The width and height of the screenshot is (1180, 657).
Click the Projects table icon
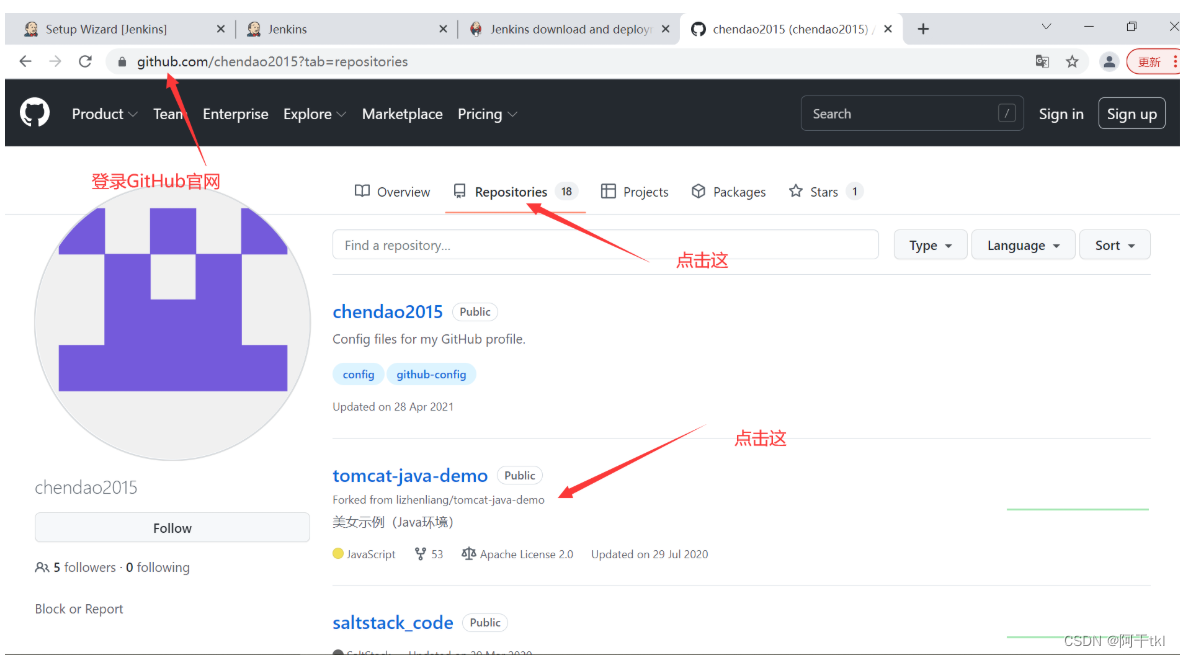tap(608, 191)
